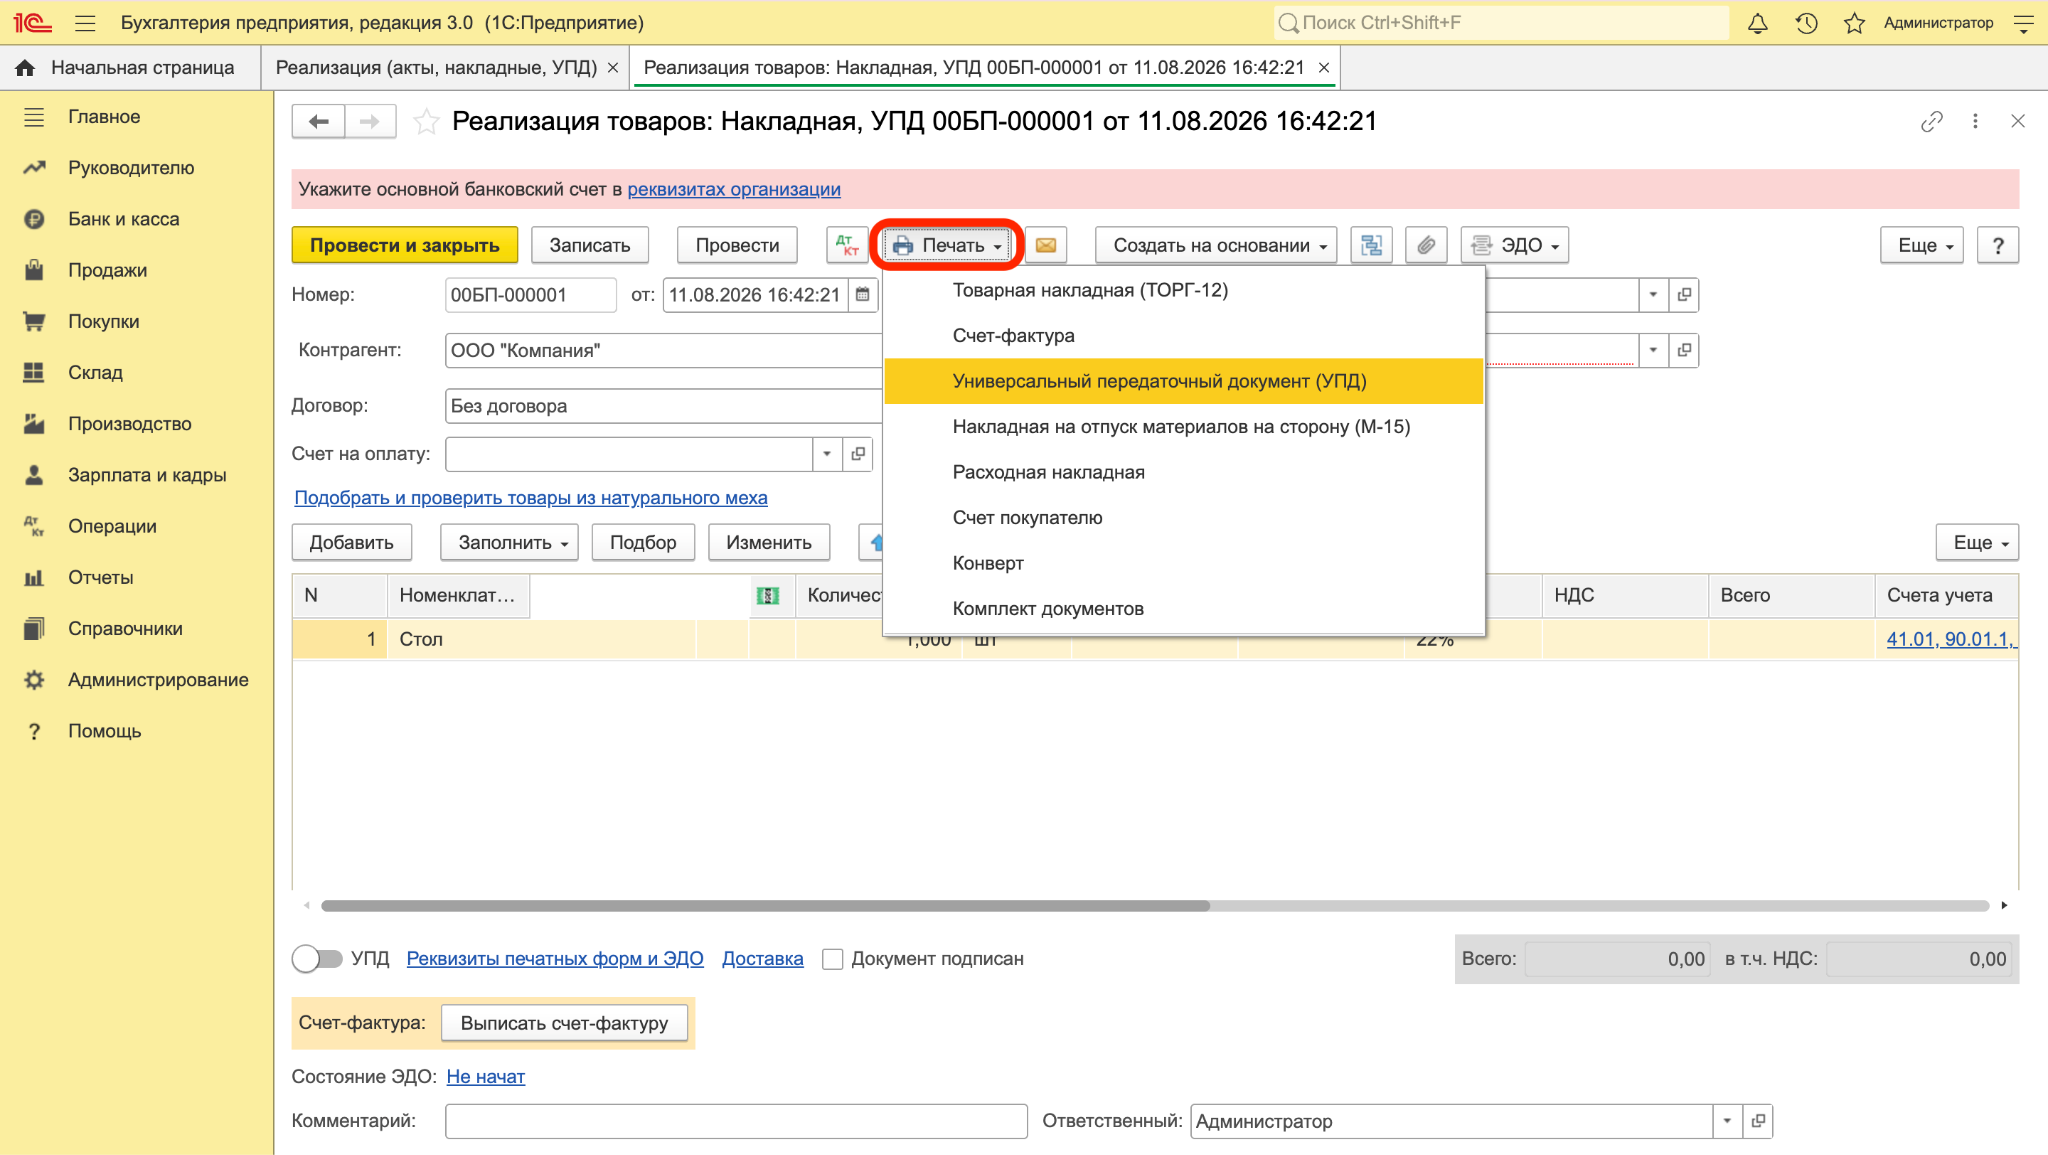Expand the Заполнить dropdown
Viewport: 2048px width, 1155px height.
(x=509, y=542)
